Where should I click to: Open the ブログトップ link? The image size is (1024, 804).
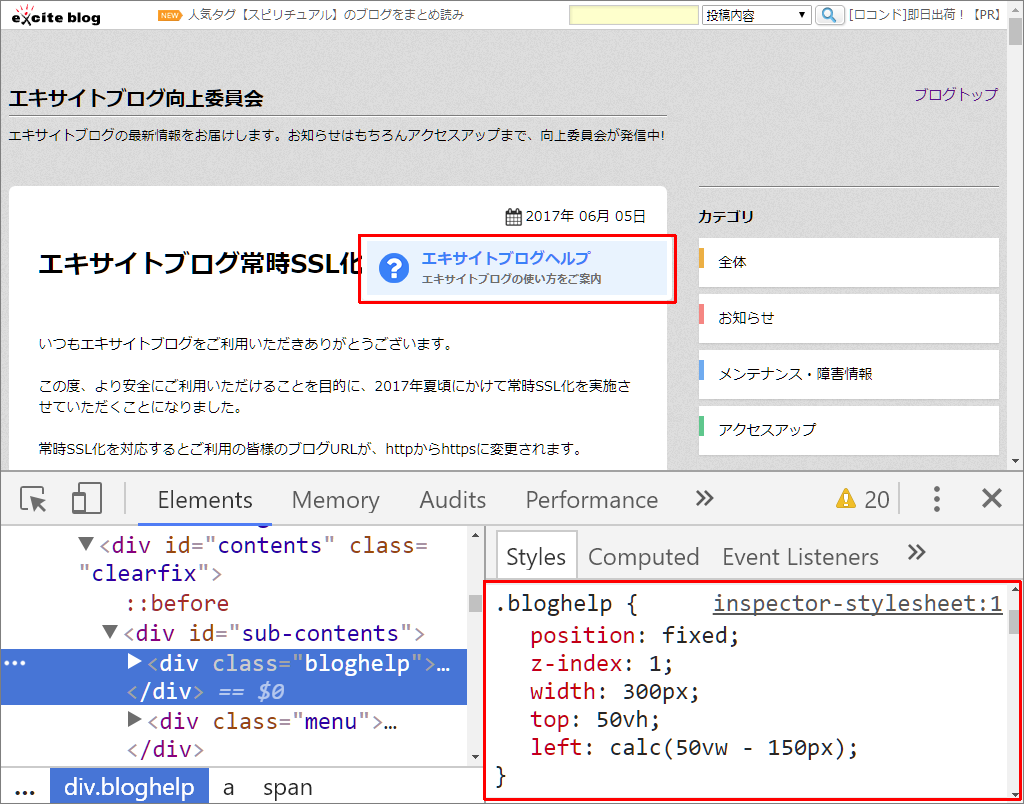955,95
